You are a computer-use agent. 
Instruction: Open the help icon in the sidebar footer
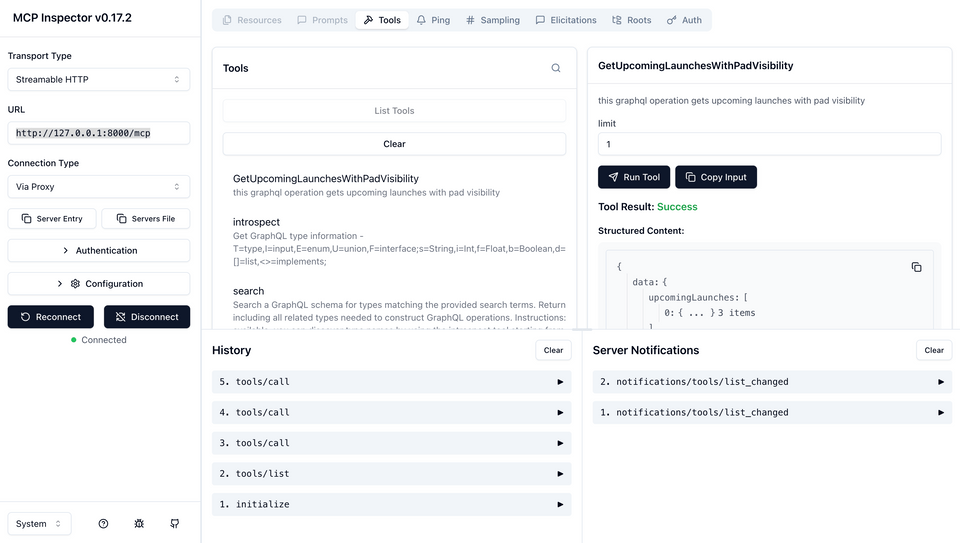tap(103, 524)
